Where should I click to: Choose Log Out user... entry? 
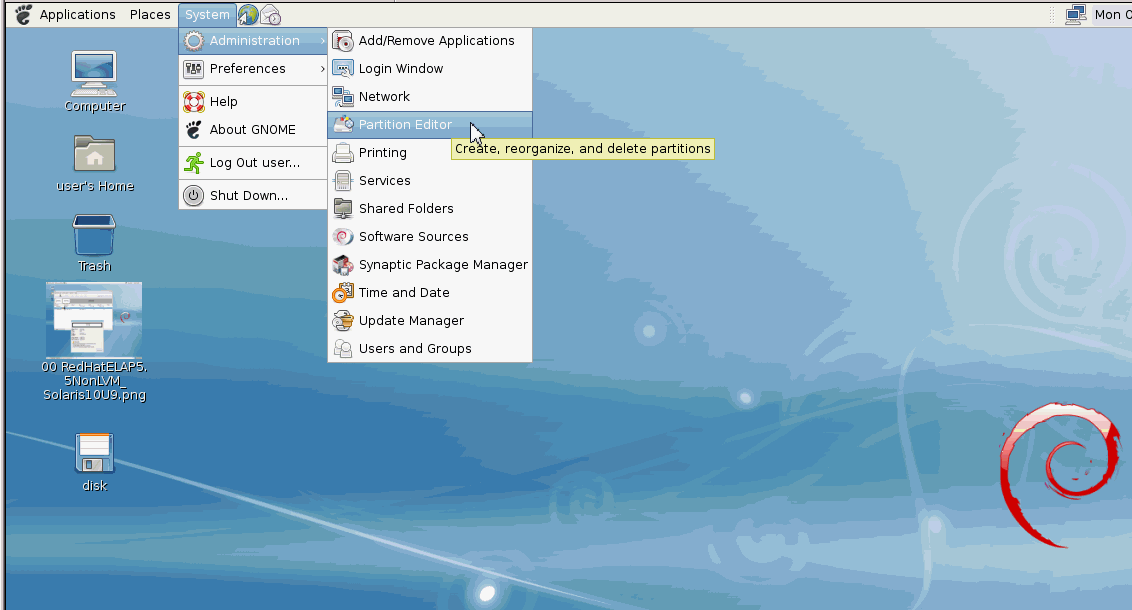253,163
